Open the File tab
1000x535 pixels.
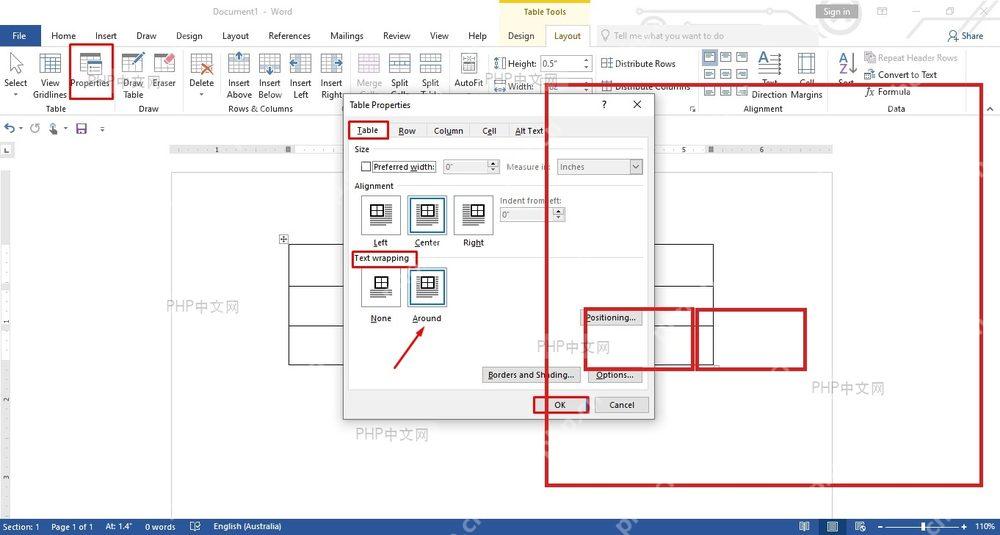coord(20,36)
